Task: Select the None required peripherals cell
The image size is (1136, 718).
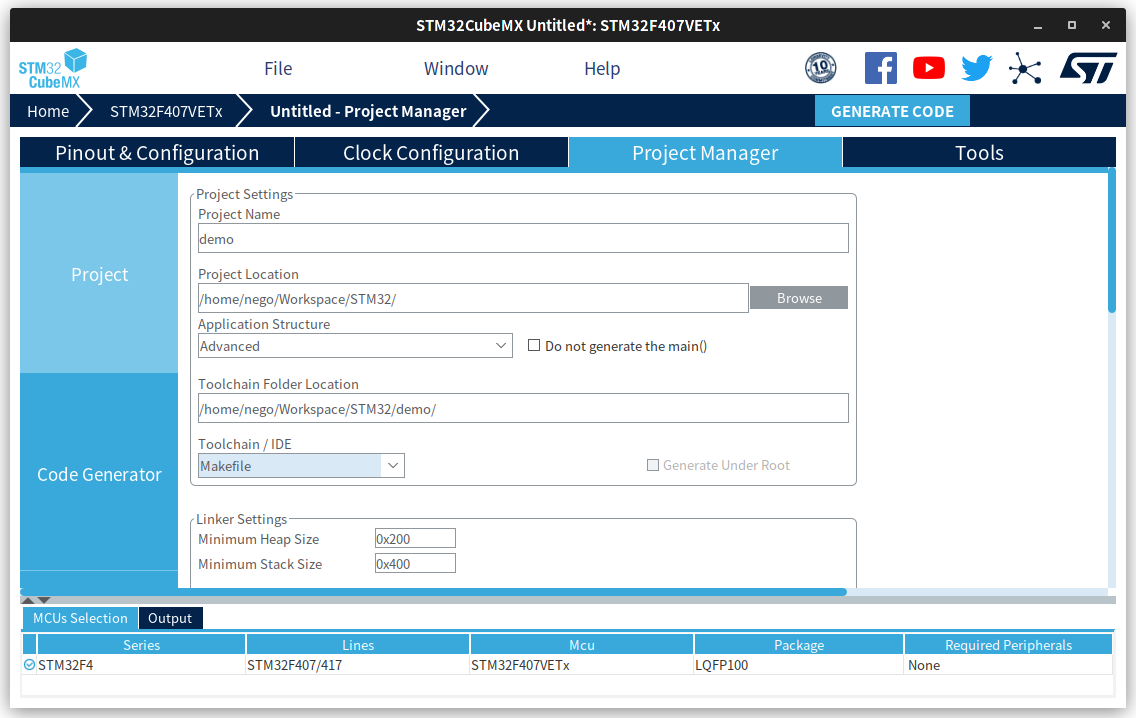Action: coord(1008,664)
